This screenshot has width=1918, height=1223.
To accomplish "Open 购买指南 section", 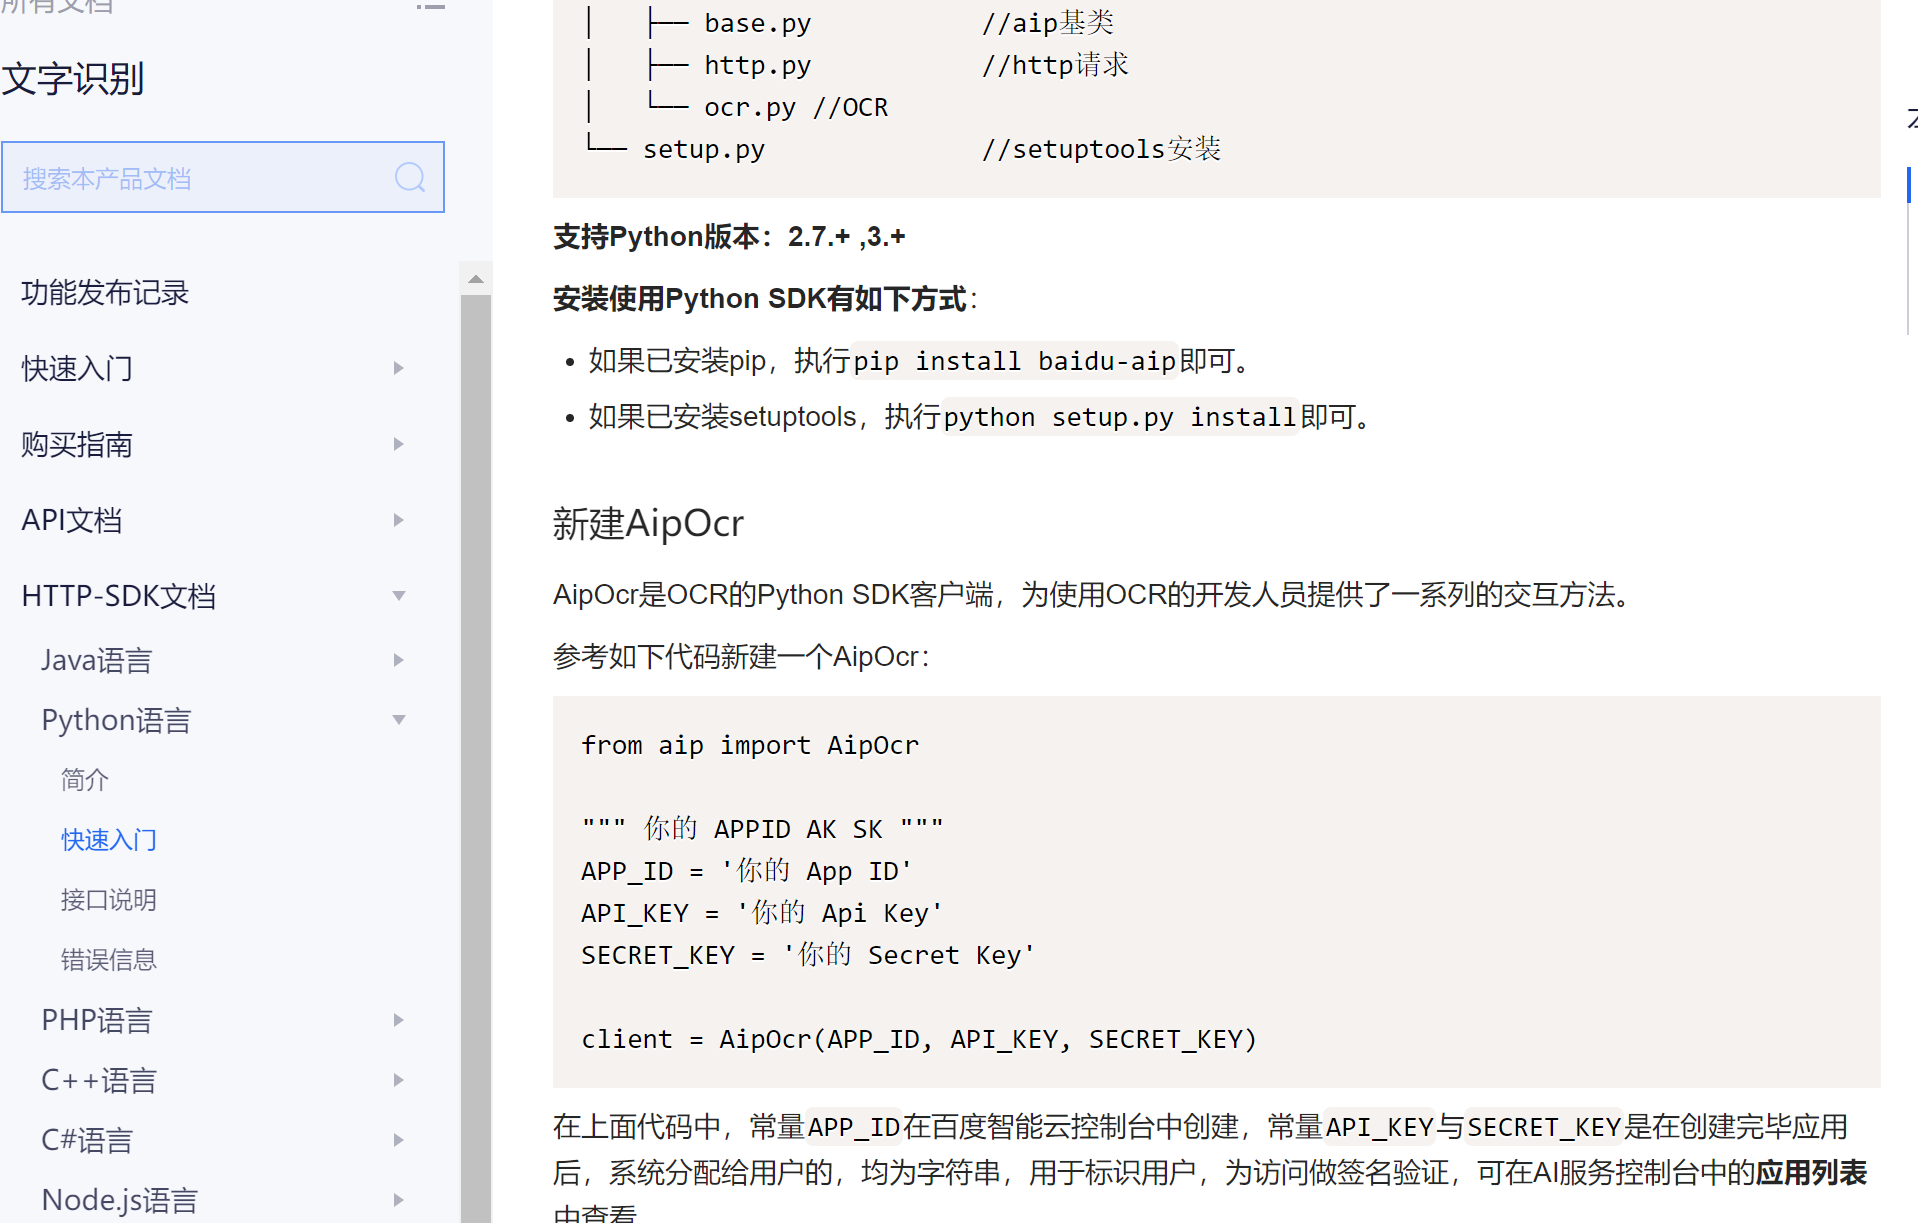I will [77, 444].
